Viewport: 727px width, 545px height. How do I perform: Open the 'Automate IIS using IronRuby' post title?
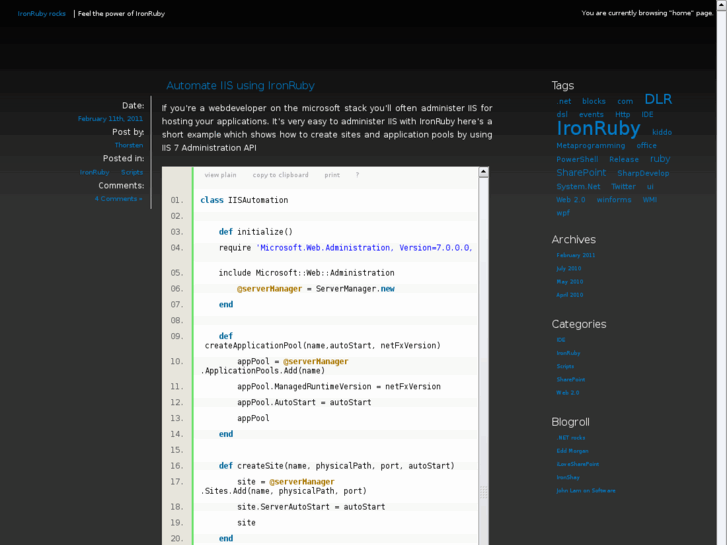(x=240, y=86)
